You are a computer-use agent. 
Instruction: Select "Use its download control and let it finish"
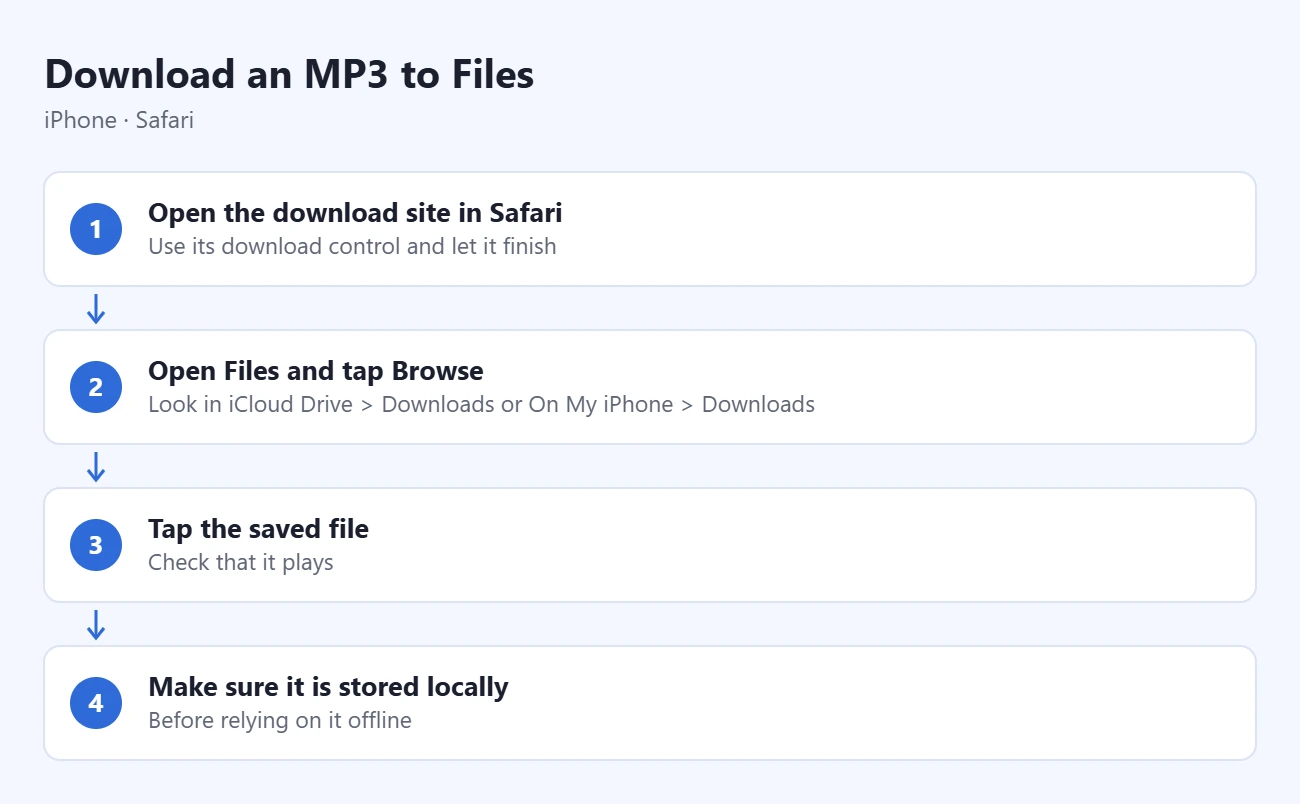[x=352, y=246]
